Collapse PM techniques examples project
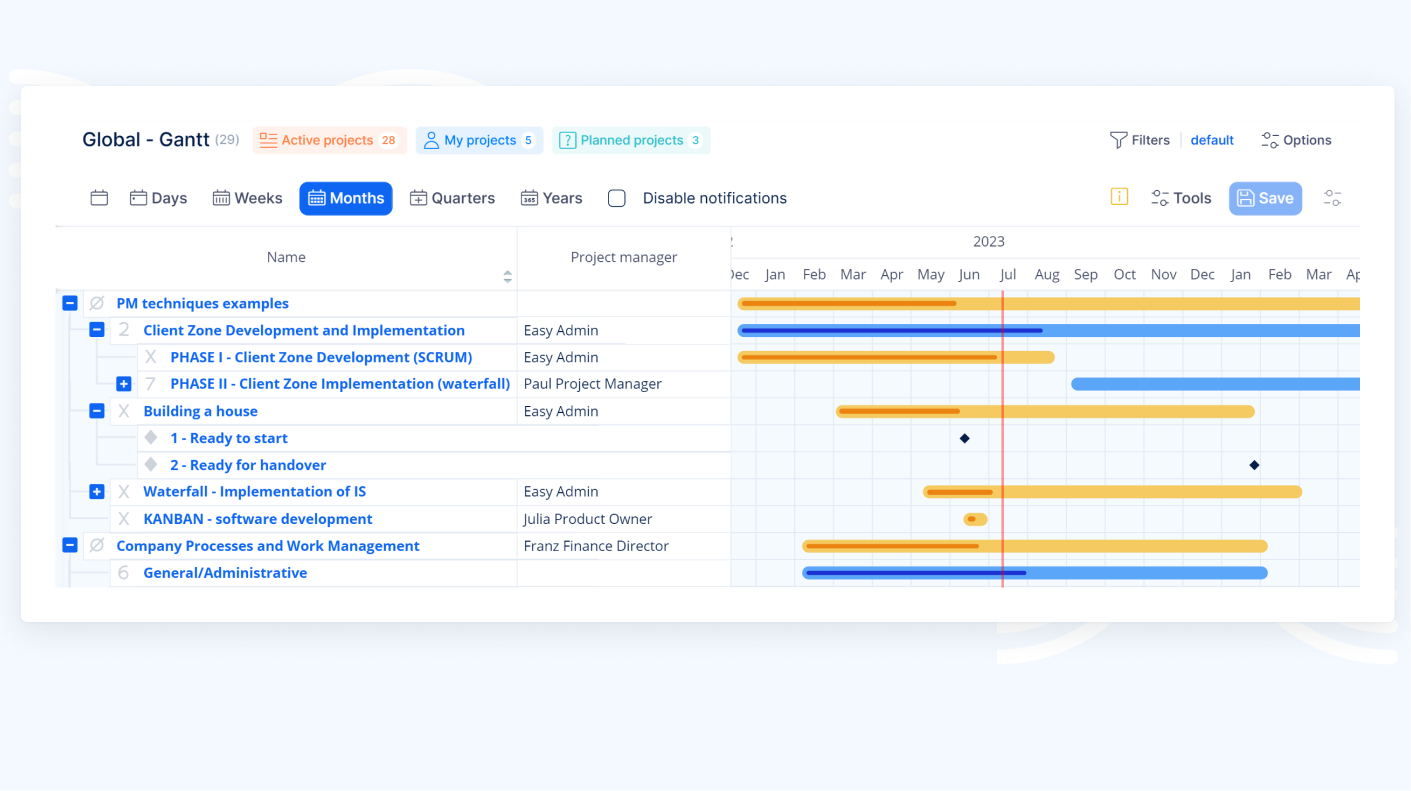 tap(70, 303)
